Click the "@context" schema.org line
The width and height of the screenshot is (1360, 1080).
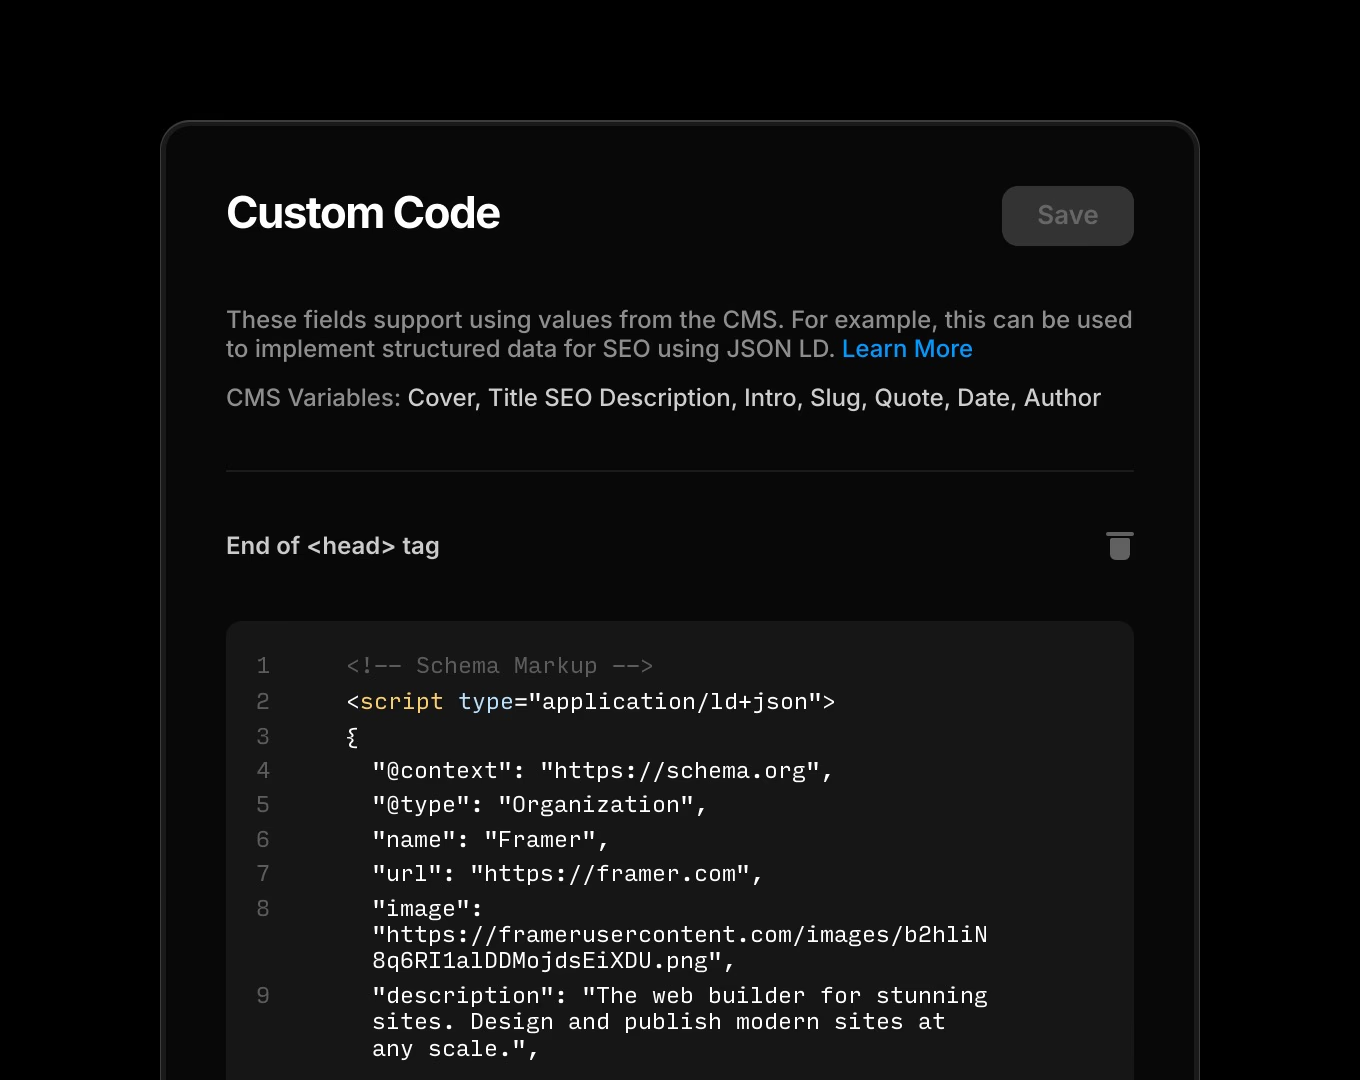[603, 771]
